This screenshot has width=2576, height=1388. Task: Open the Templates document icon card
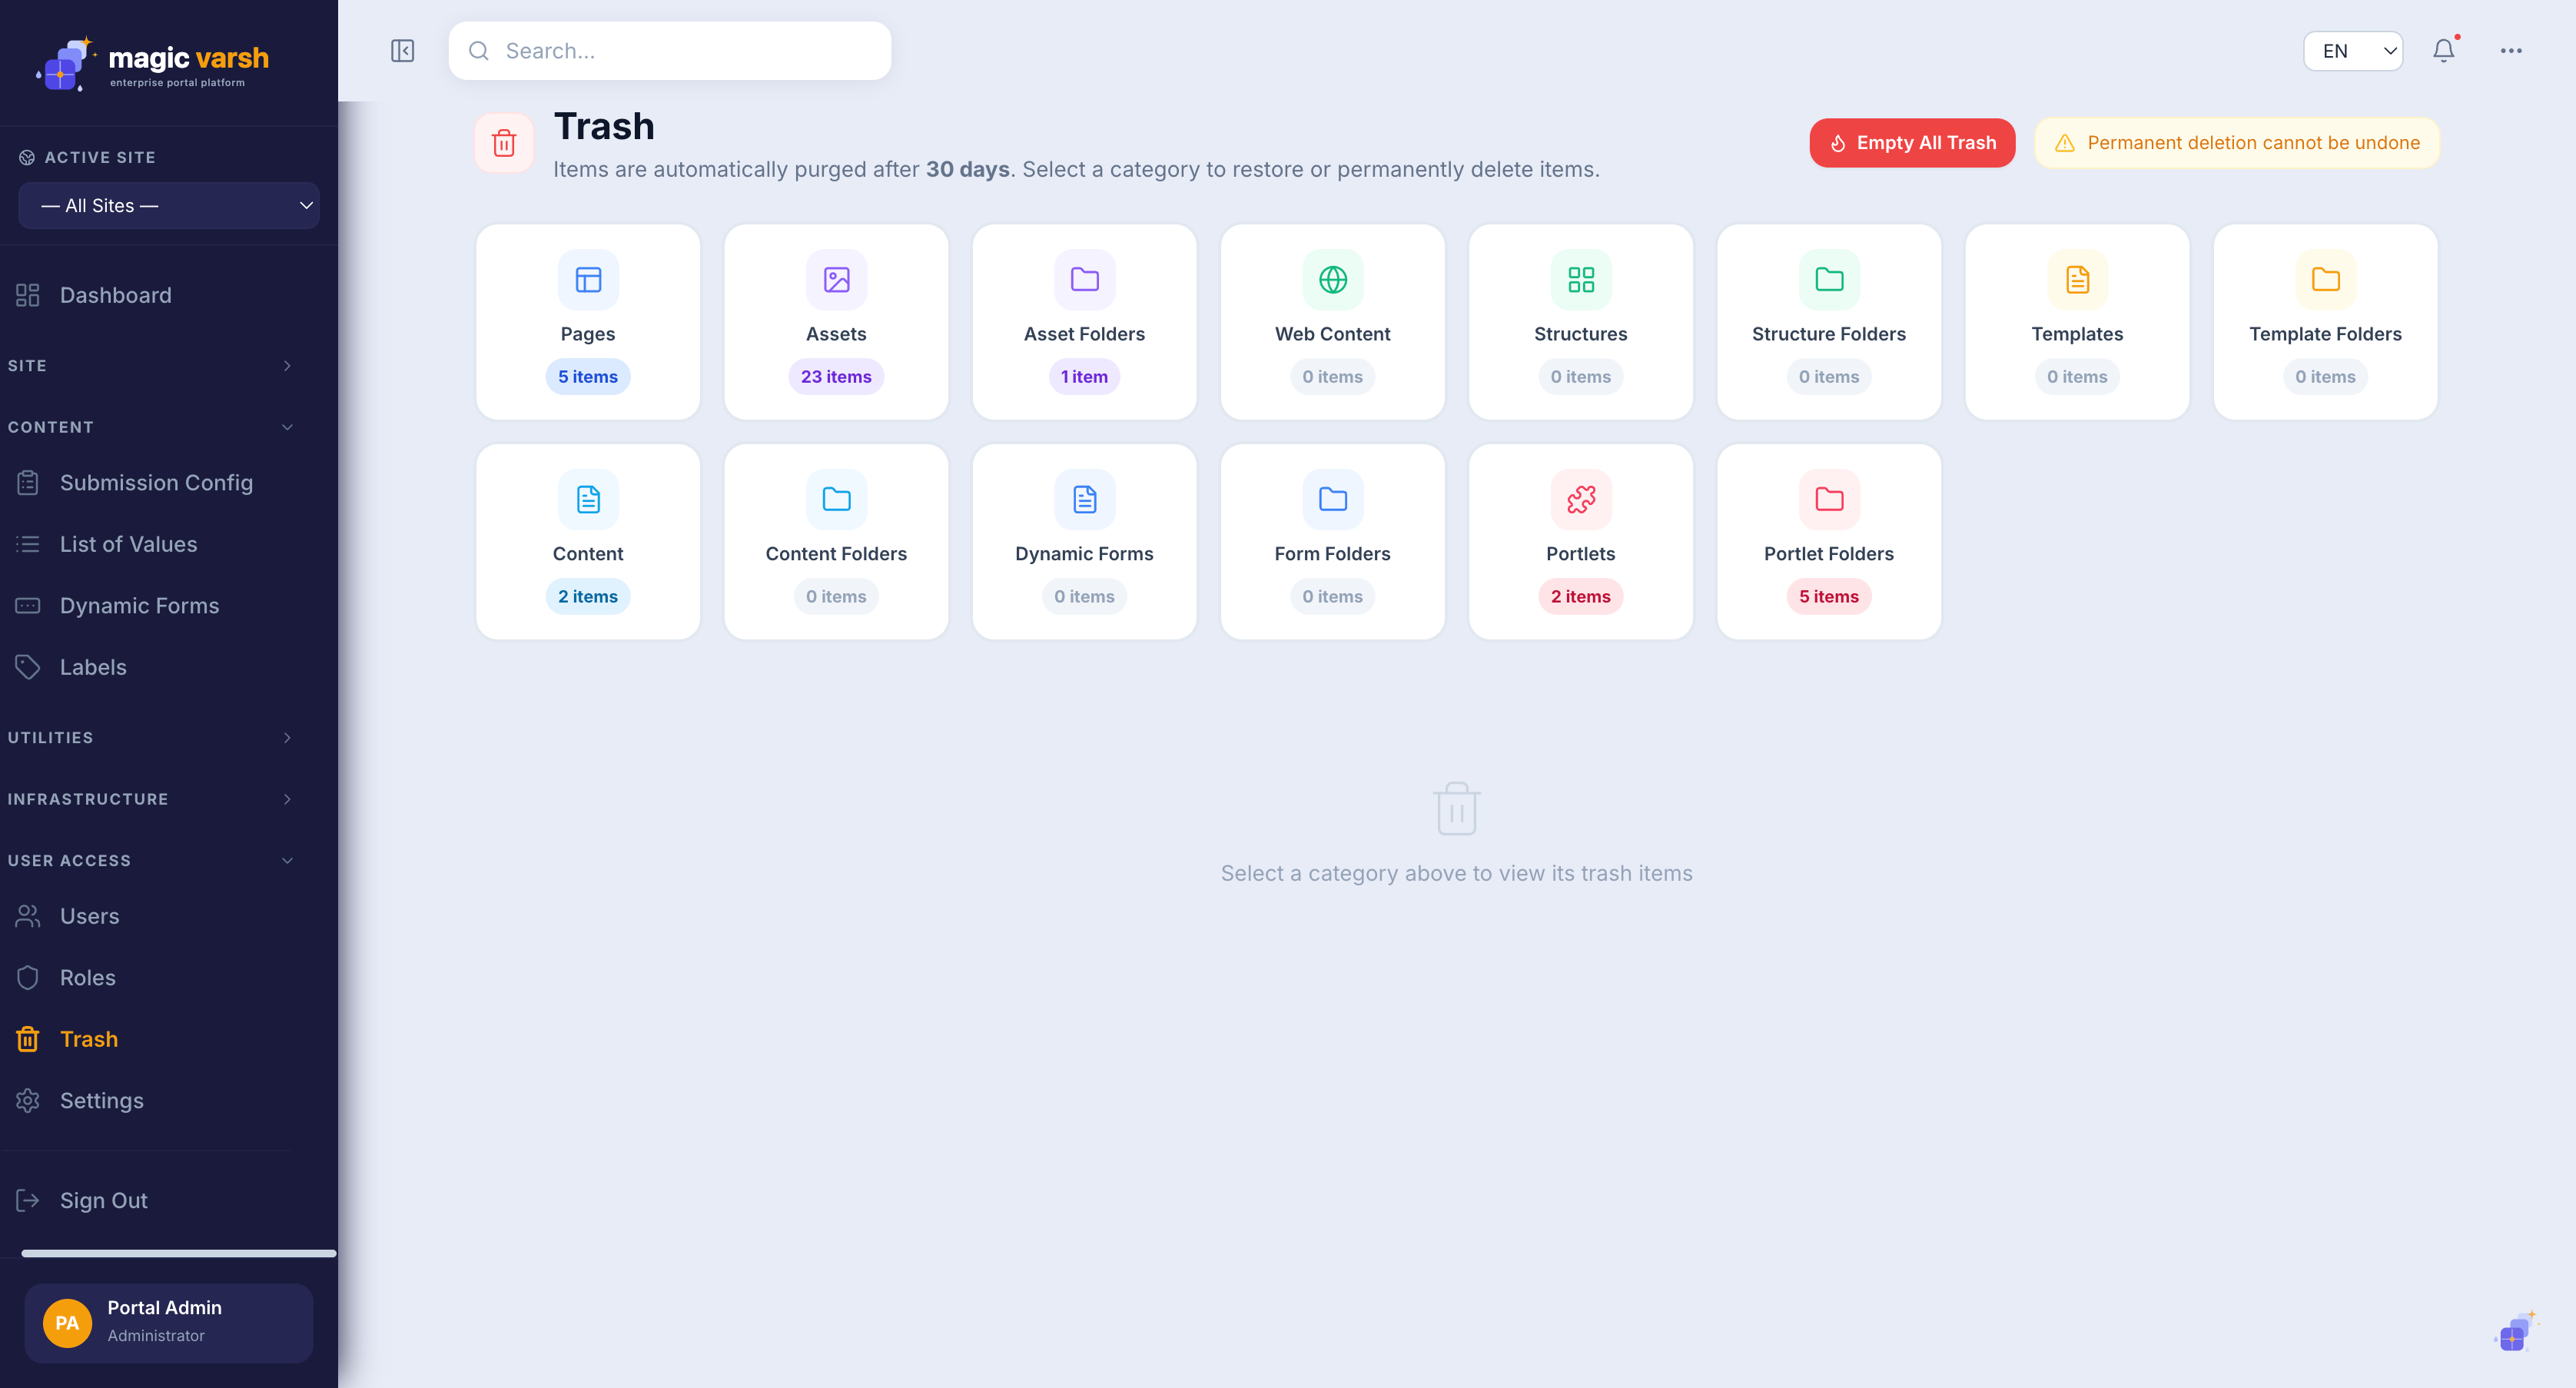coord(2077,280)
